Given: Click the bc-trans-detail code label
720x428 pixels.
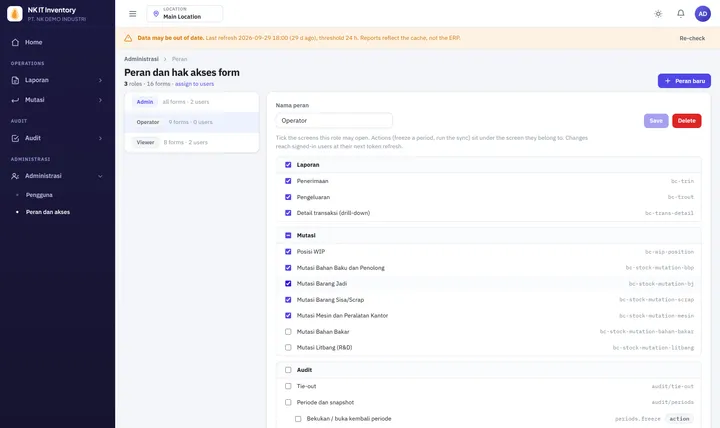Looking at the screenshot, I should (x=669, y=213).
